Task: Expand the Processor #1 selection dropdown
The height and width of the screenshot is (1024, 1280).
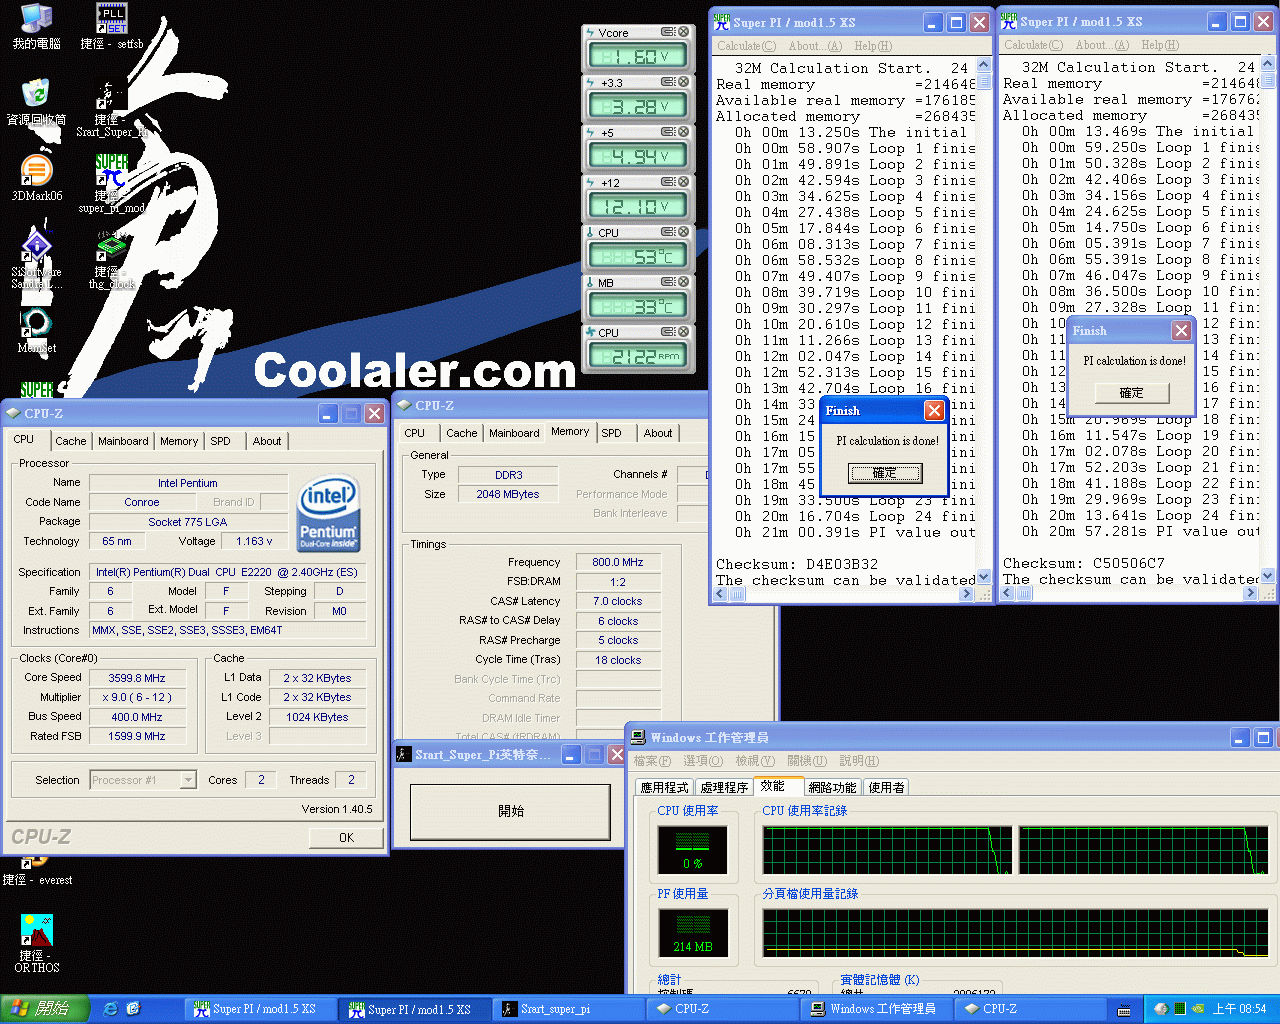Action: (188, 780)
